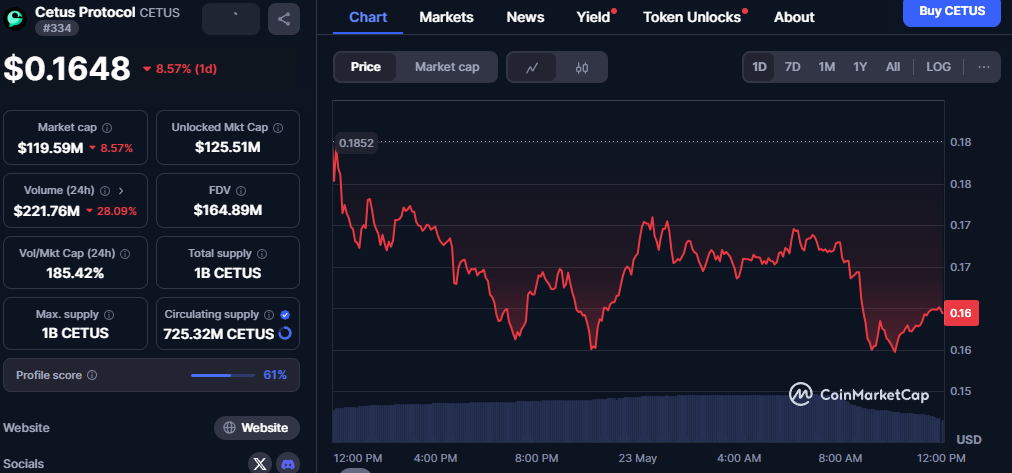Screen dimensions: 1012x473
Task: Click the $0.1648 price text
Action: [67, 68]
